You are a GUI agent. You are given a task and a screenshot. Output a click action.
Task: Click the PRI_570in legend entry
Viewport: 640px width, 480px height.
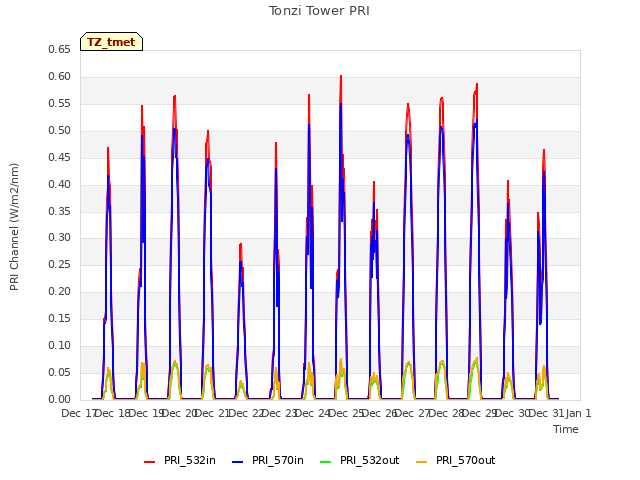click(268, 460)
